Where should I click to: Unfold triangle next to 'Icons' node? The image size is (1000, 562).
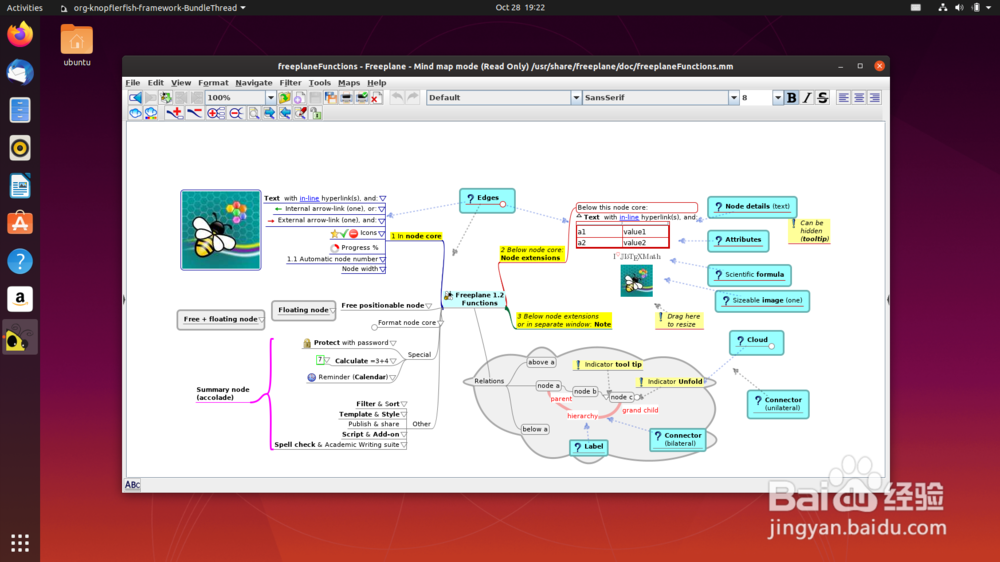point(382,233)
